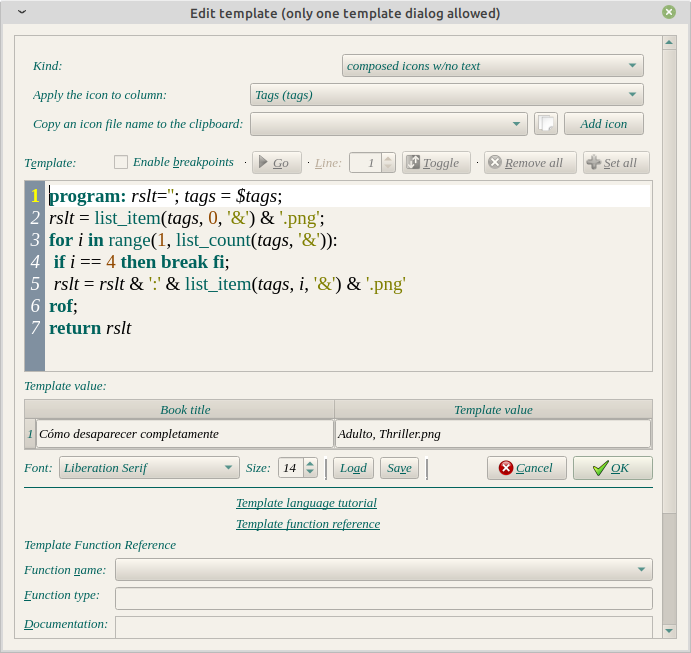
Task: Click the Book title column header
Action: (180, 410)
